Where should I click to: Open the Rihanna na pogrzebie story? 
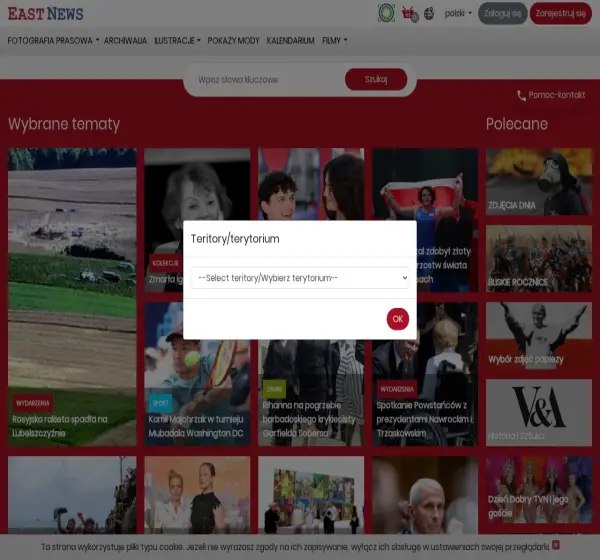point(311,393)
